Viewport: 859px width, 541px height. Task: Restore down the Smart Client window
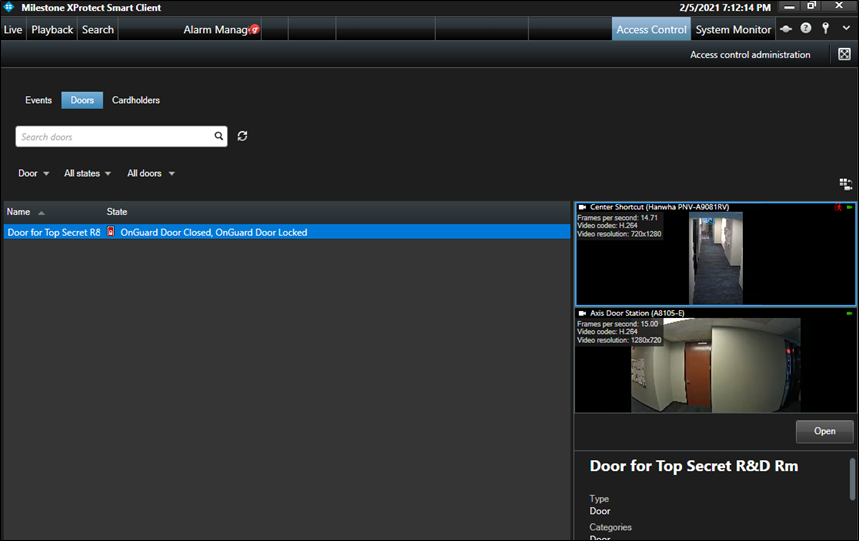point(812,6)
